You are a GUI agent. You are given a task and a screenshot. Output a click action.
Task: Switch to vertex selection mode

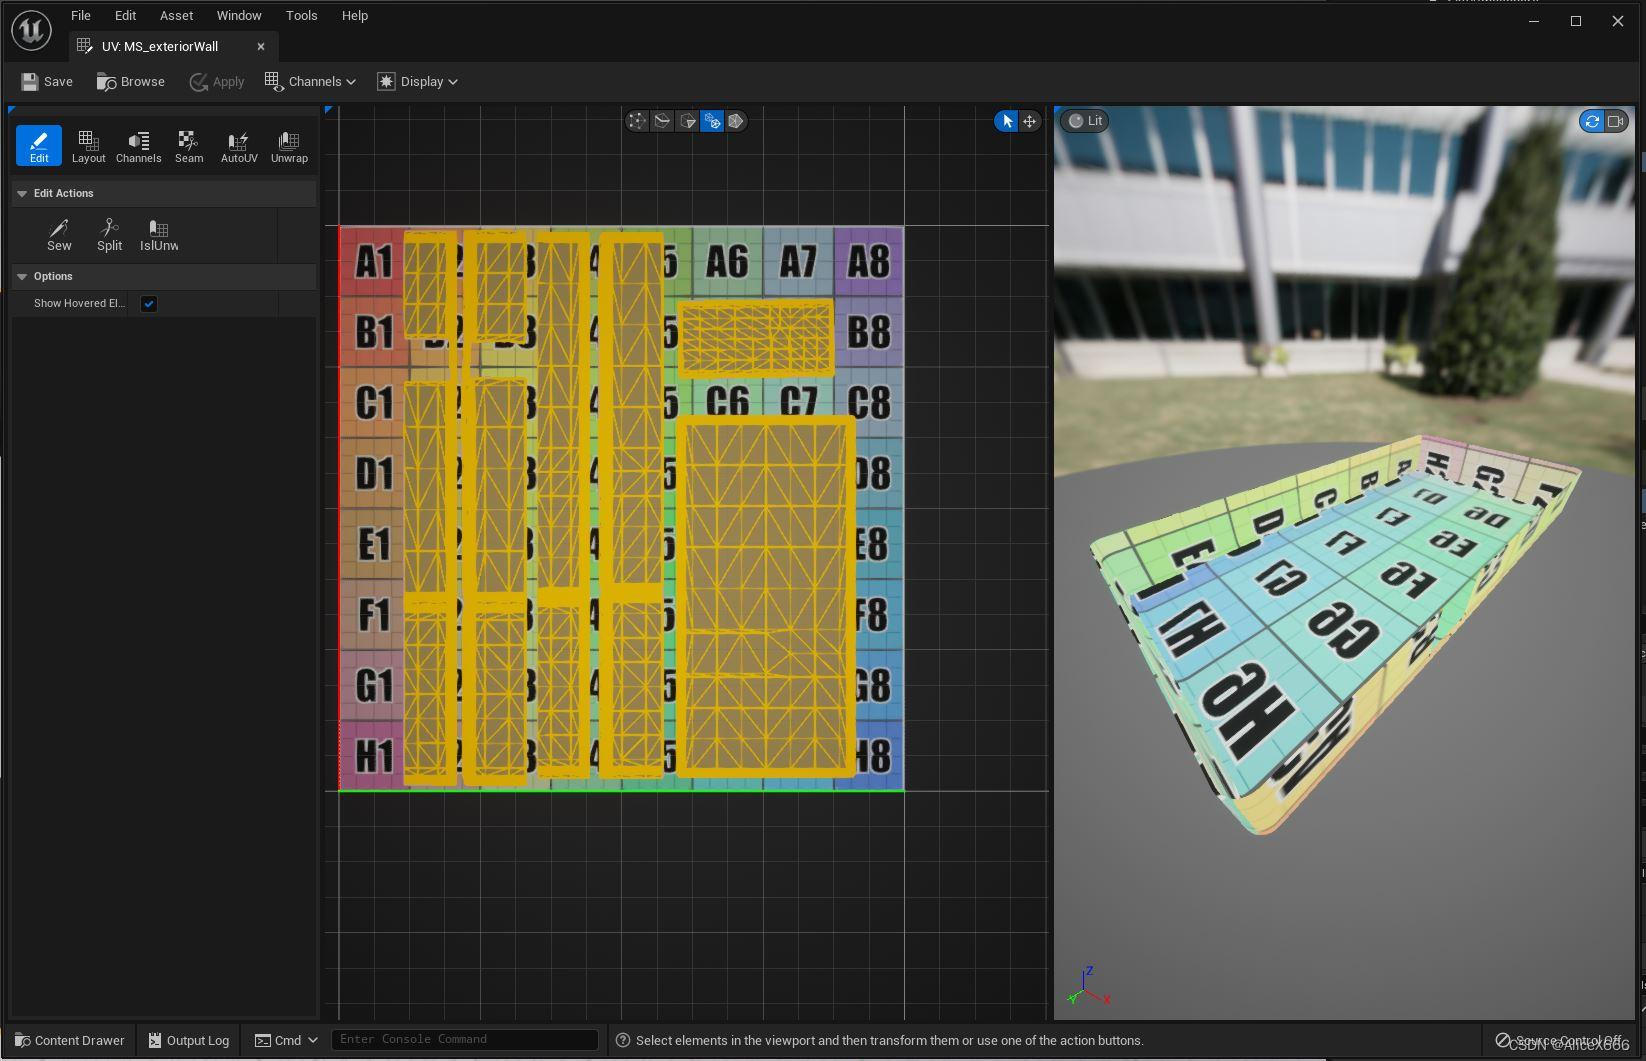[637, 121]
